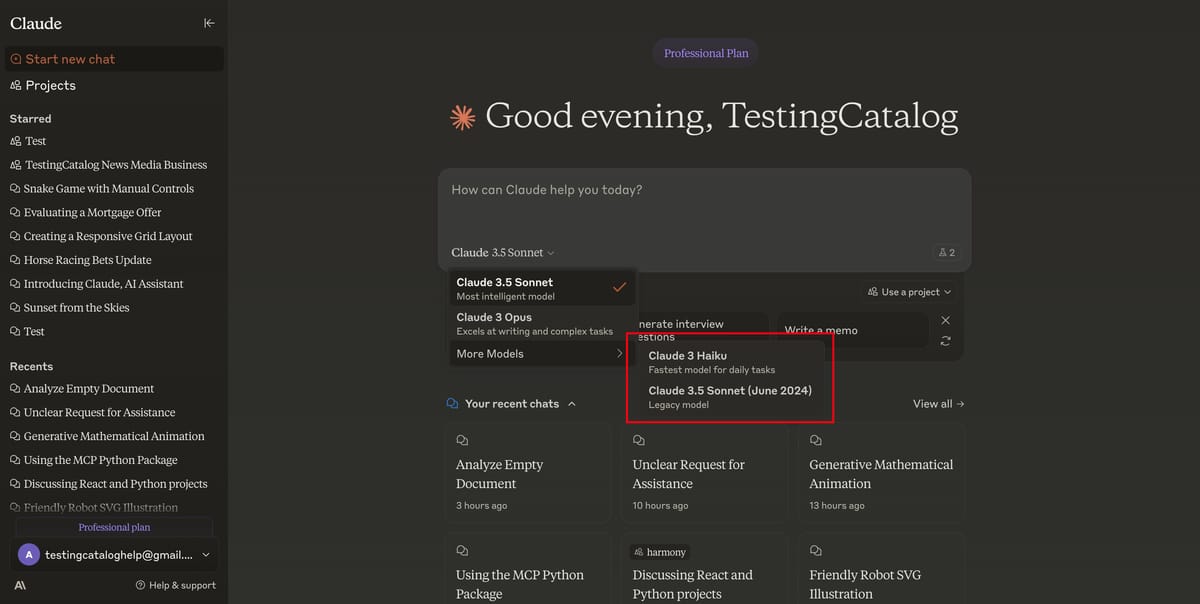
Task: Dismiss suggested prompts via the X icon
Action: 945,320
